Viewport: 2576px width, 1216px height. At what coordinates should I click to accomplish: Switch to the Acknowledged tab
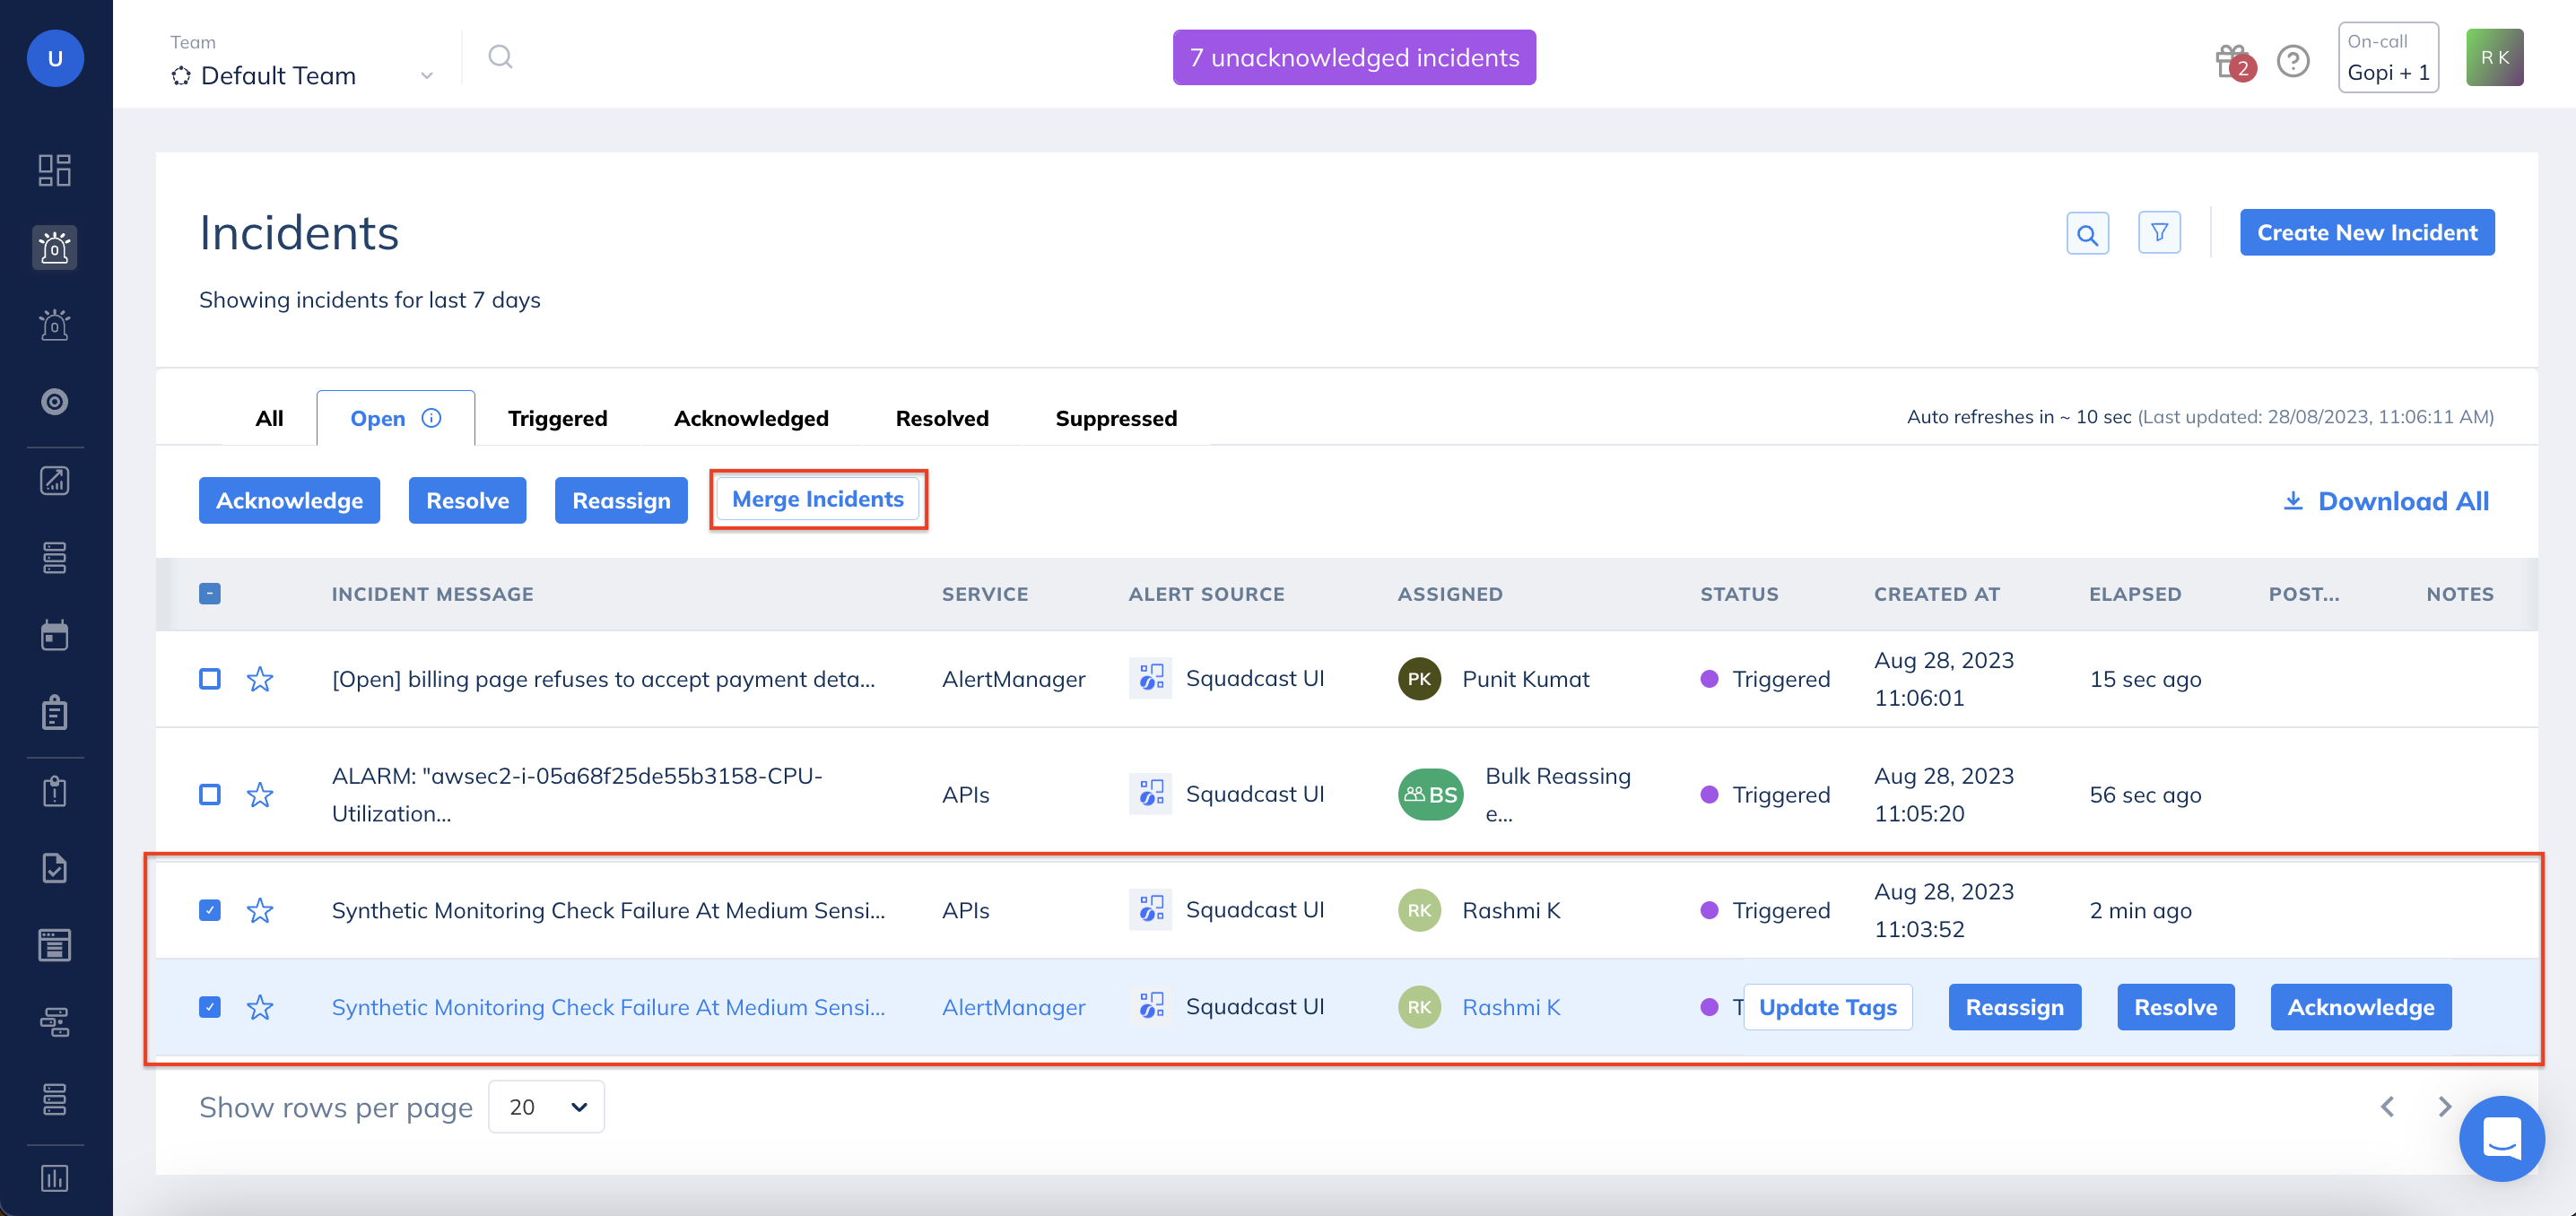point(750,418)
